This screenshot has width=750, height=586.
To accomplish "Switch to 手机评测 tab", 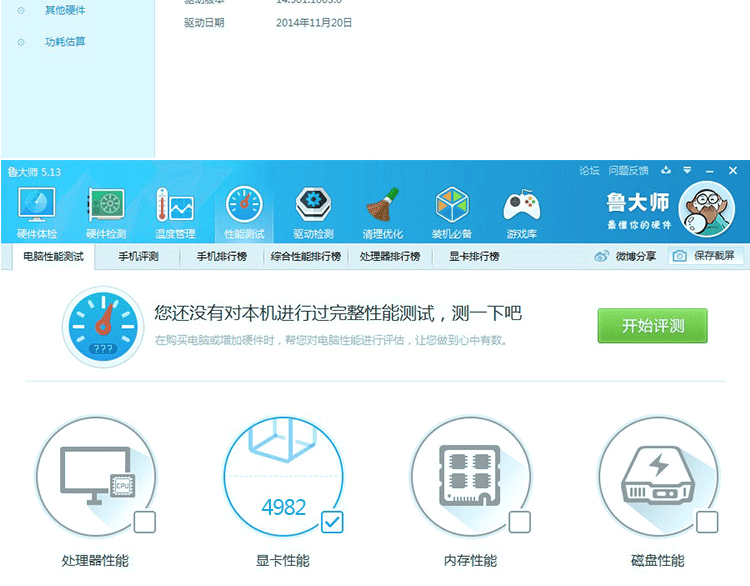I will (x=138, y=256).
